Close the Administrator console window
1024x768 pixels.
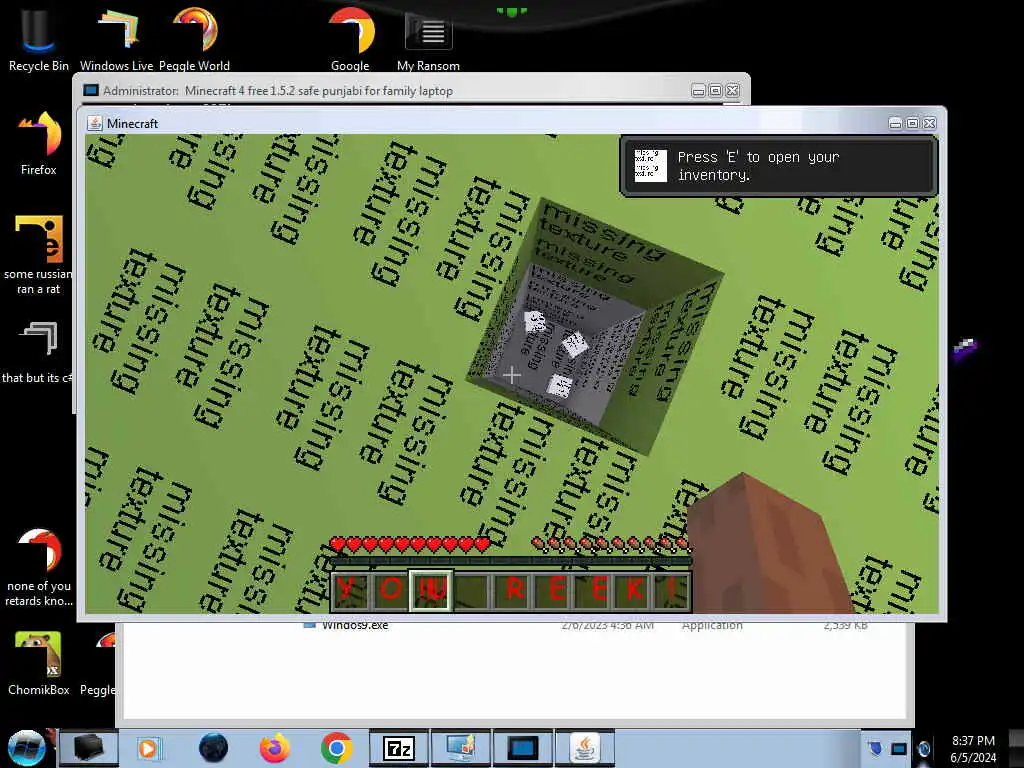pos(732,91)
